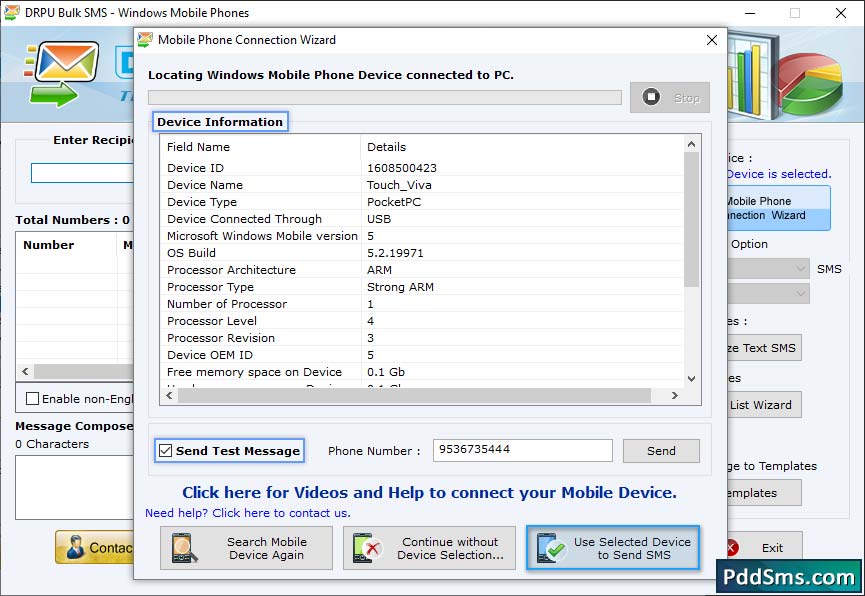Click the horizontal scroll right arrow of the device list
Viewport: 865px width, 596px height.
tap(674, 395)
